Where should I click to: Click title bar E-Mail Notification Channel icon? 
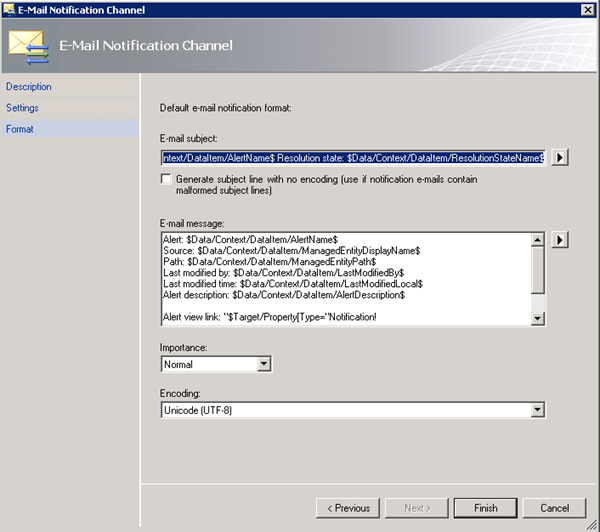9,9
